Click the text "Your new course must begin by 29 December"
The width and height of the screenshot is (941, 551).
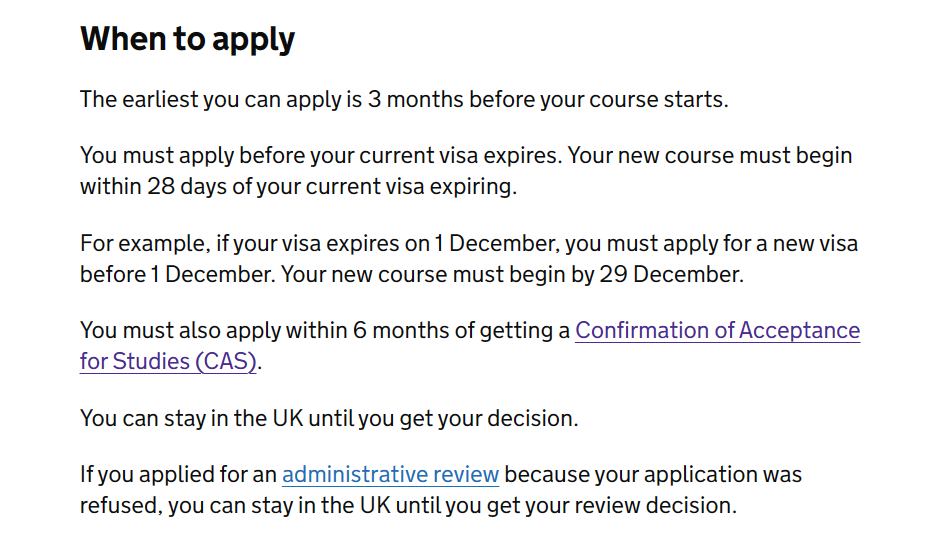512,274
